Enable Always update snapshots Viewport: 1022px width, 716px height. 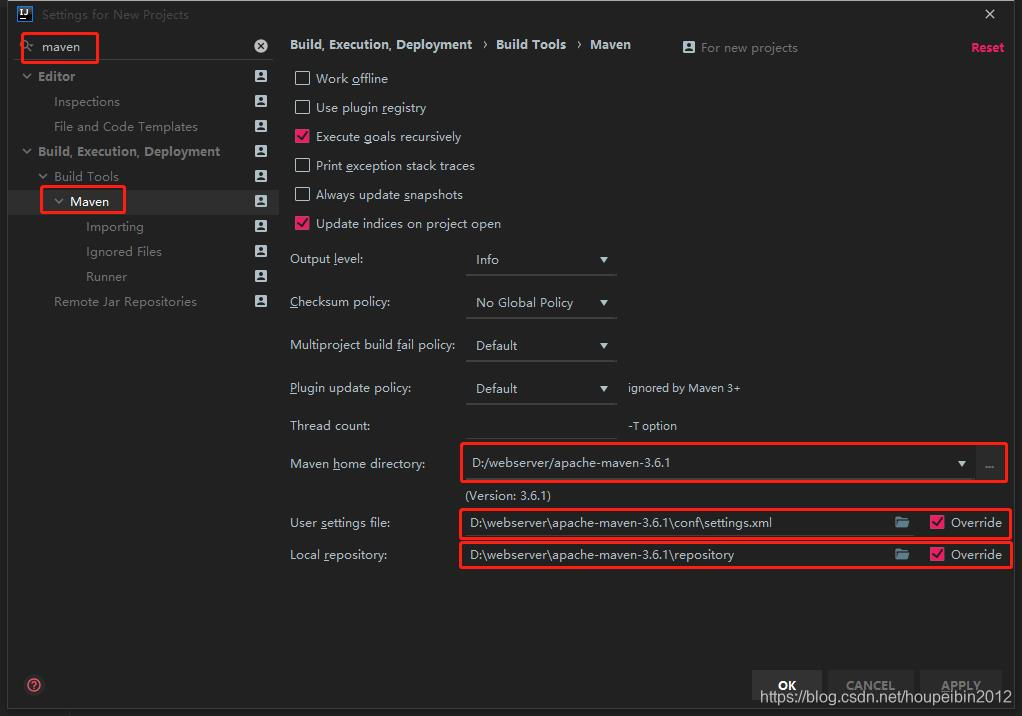tap(302, 194)
